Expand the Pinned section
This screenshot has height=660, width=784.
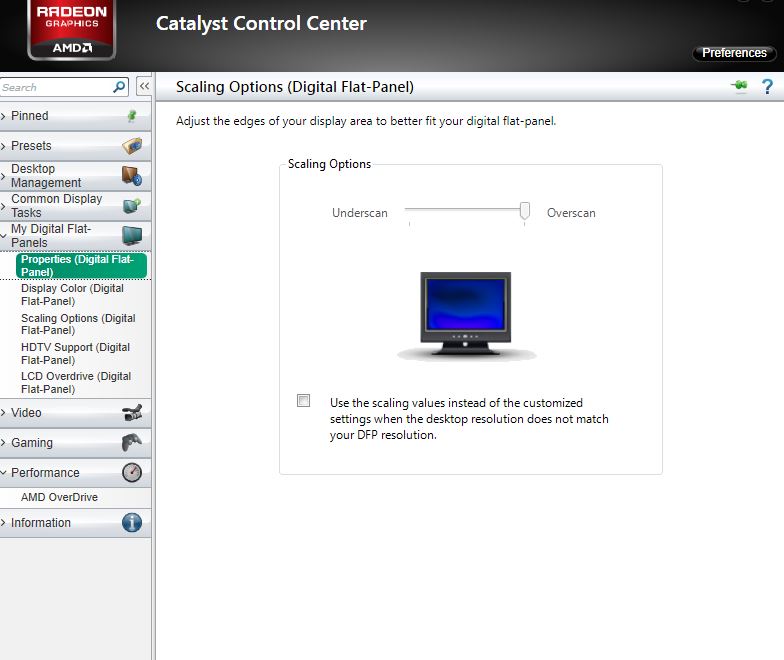4,116
